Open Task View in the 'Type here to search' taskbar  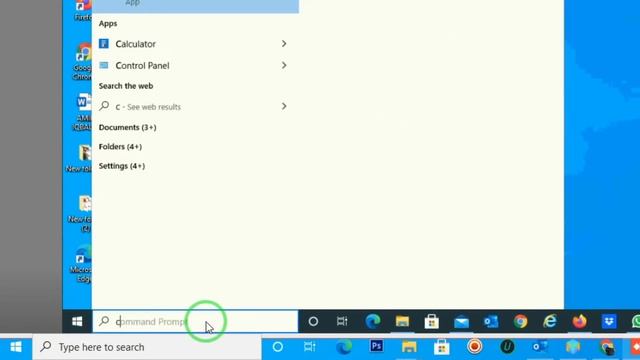(310, 347)
